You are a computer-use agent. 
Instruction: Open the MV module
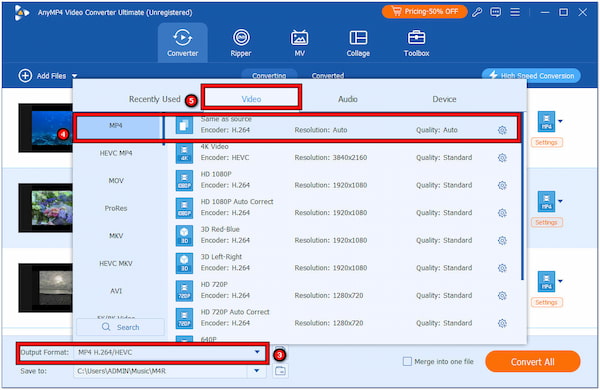(x=299, y=43)
